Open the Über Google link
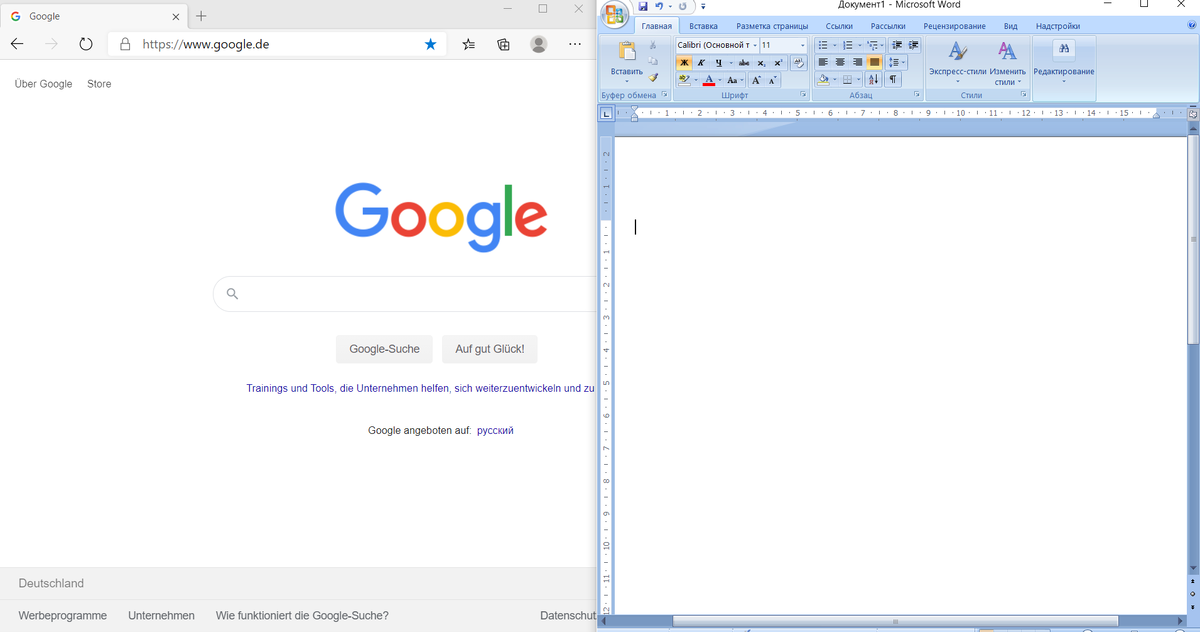The height and width of the screenshot is (632, 1200). (x=44, y=84)
